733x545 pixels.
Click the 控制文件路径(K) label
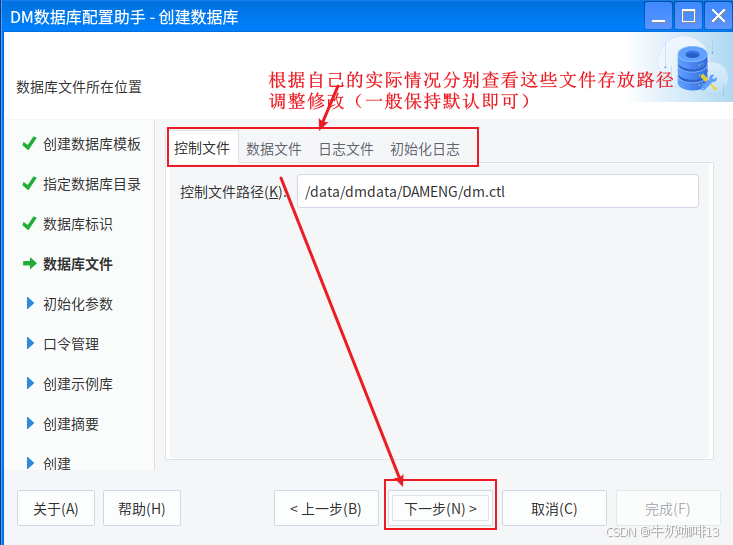click(232, 192)
